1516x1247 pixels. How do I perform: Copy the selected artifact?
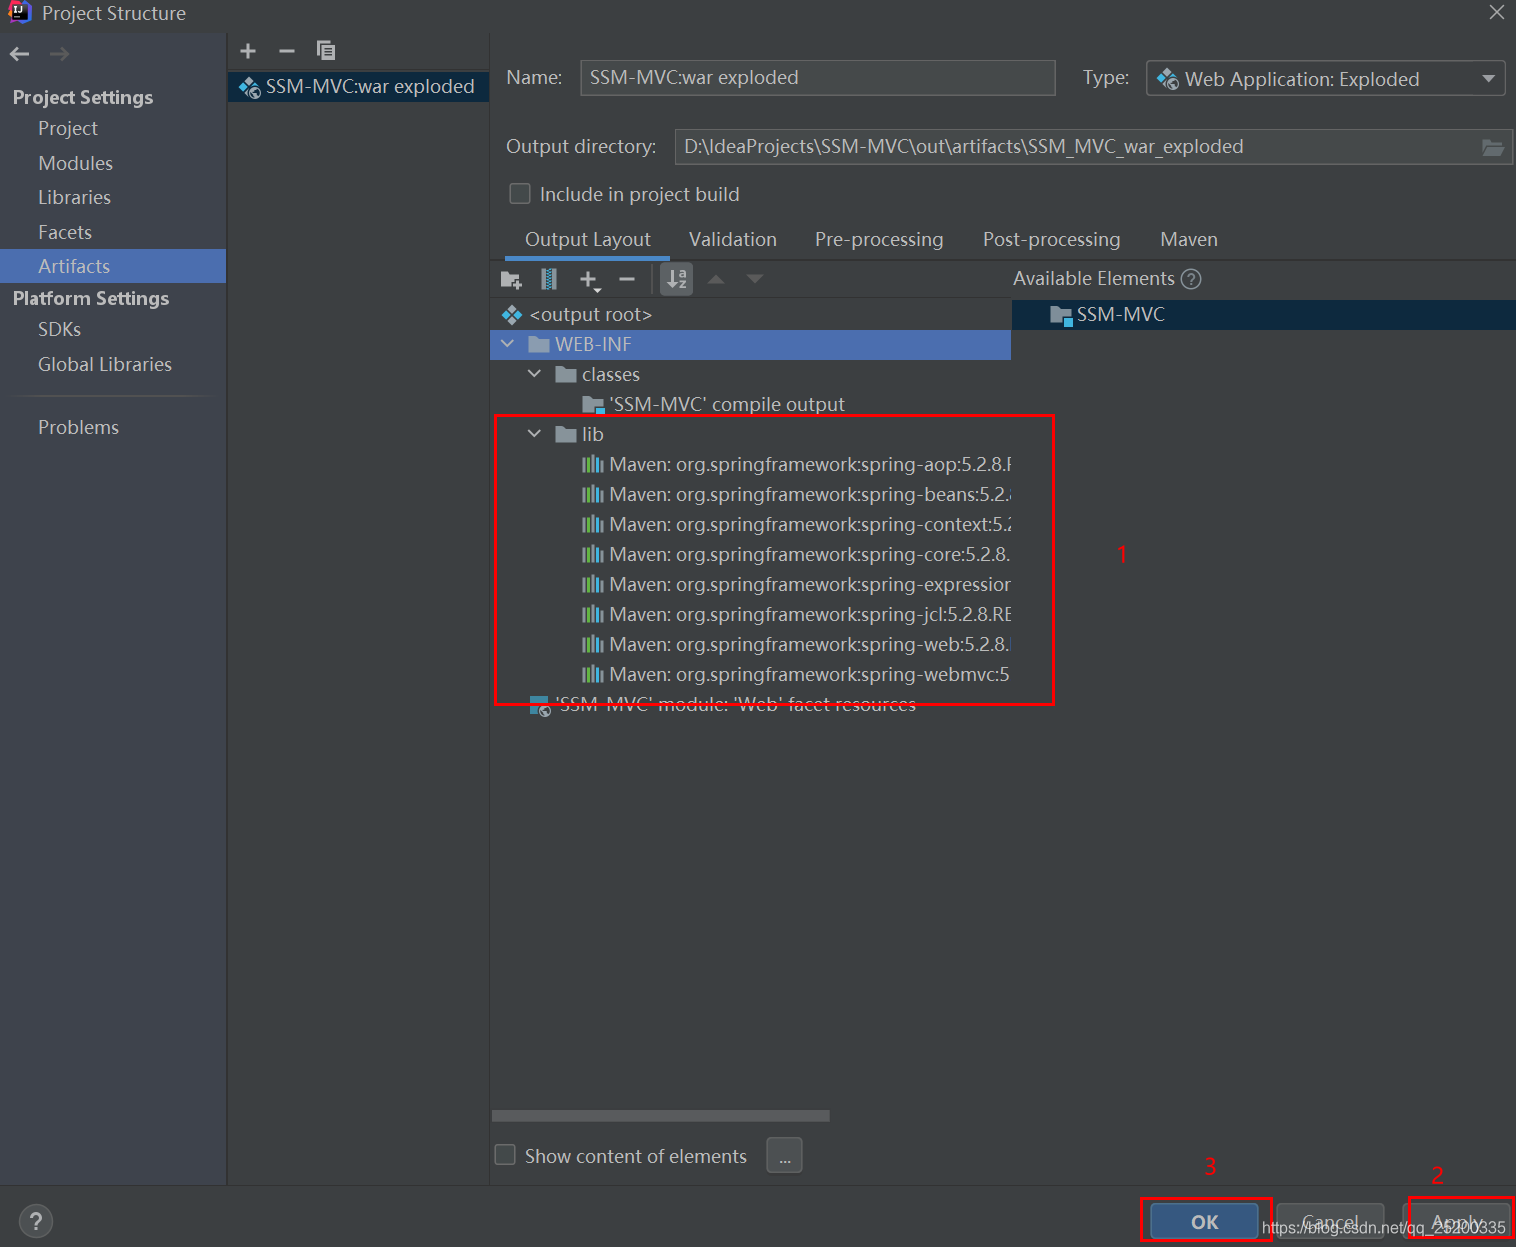(326, 50)
